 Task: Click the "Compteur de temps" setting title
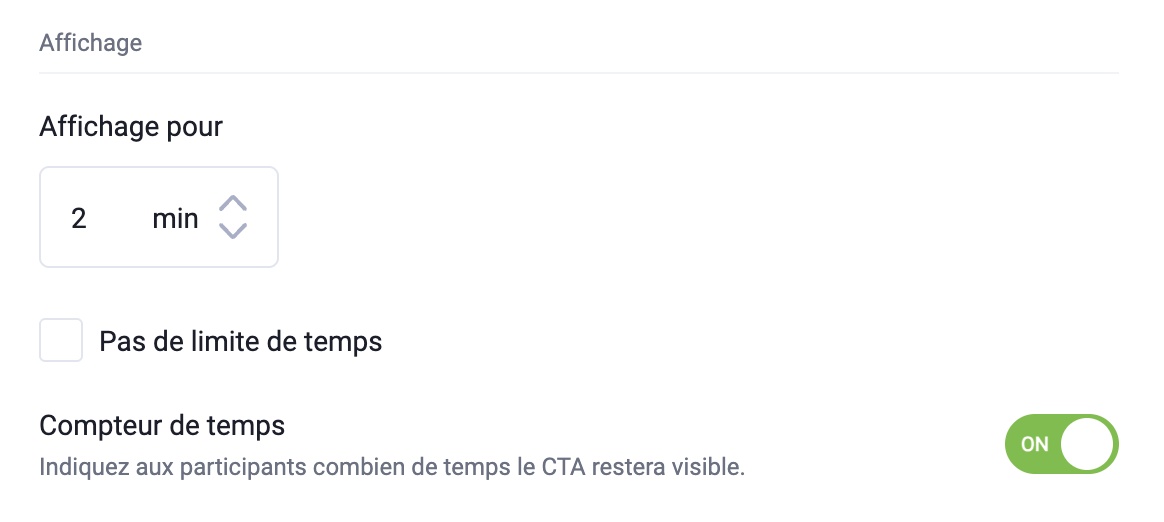162,425
